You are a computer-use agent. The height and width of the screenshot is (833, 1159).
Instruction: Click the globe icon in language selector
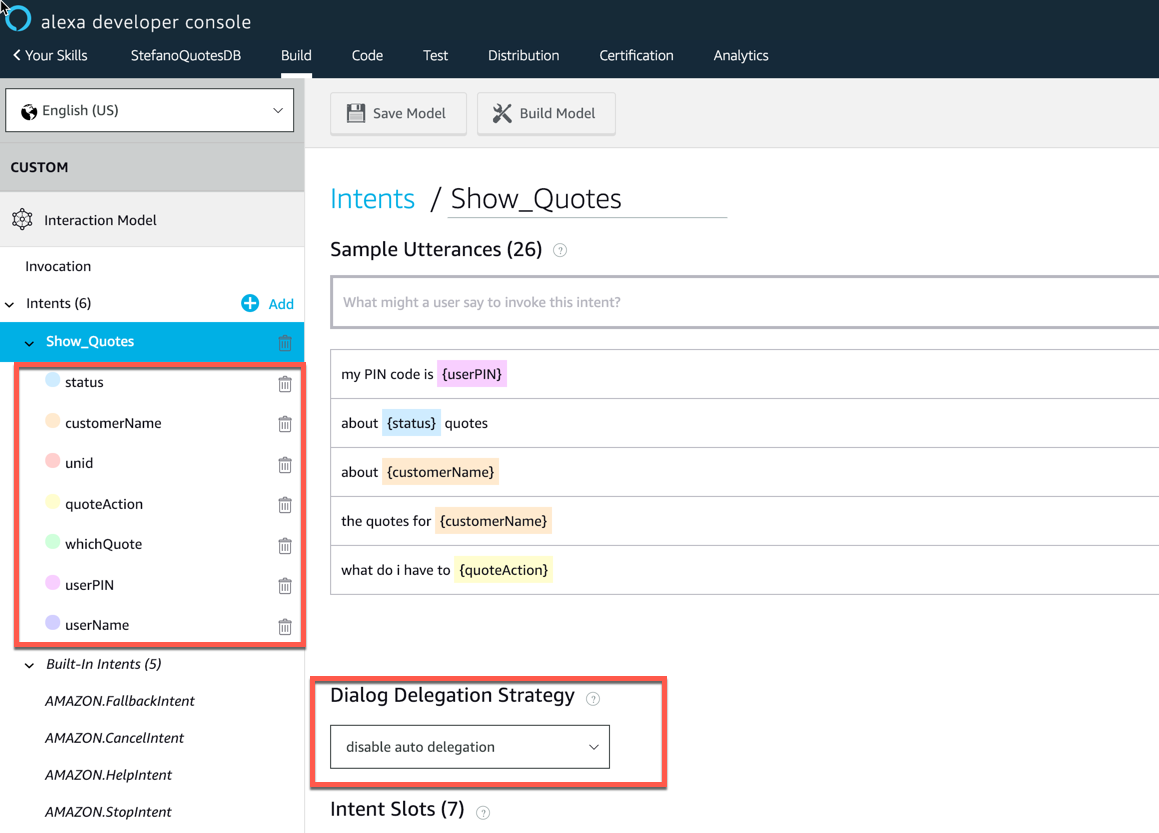[x=29, y=112]
